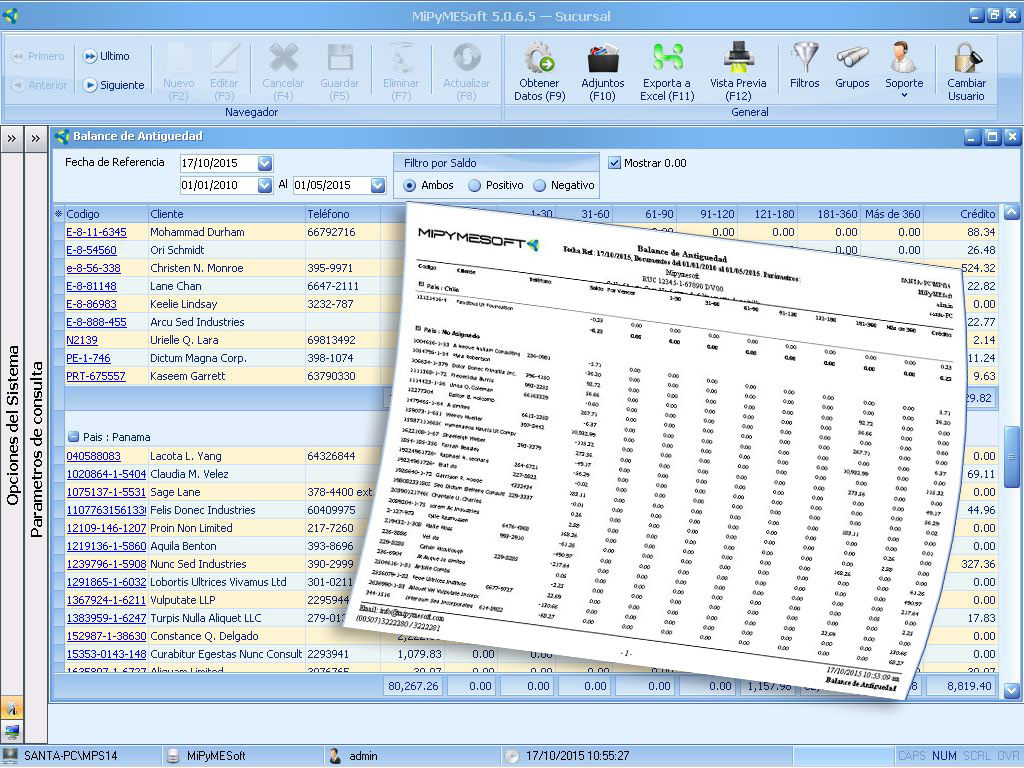1024x768 pixels.
Task: Click the Actualizar (F8) refresh icon
Action: (x=466, y=57)
